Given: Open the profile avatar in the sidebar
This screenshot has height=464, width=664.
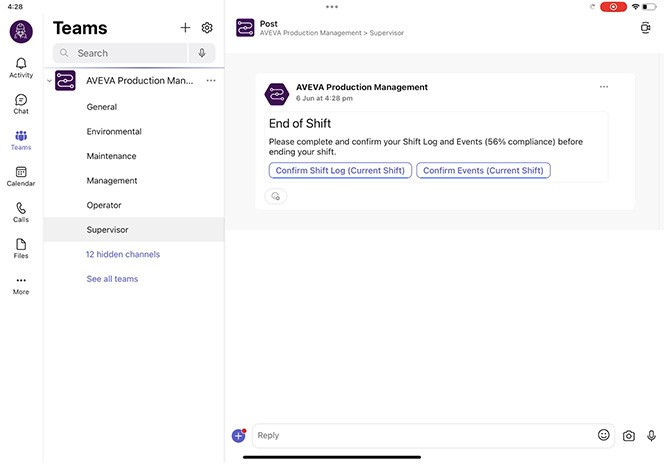Looking at the screenshot, I should pyautogui.click(x=21, y=32).
